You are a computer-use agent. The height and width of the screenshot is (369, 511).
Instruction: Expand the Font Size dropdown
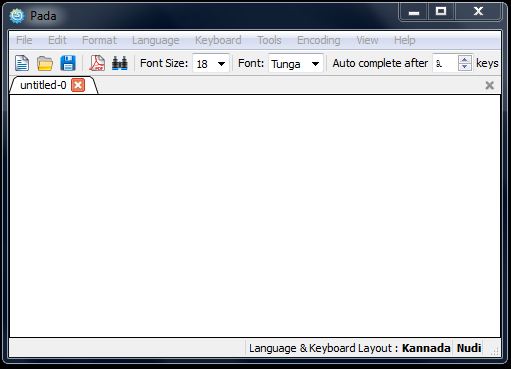point(221,63)
